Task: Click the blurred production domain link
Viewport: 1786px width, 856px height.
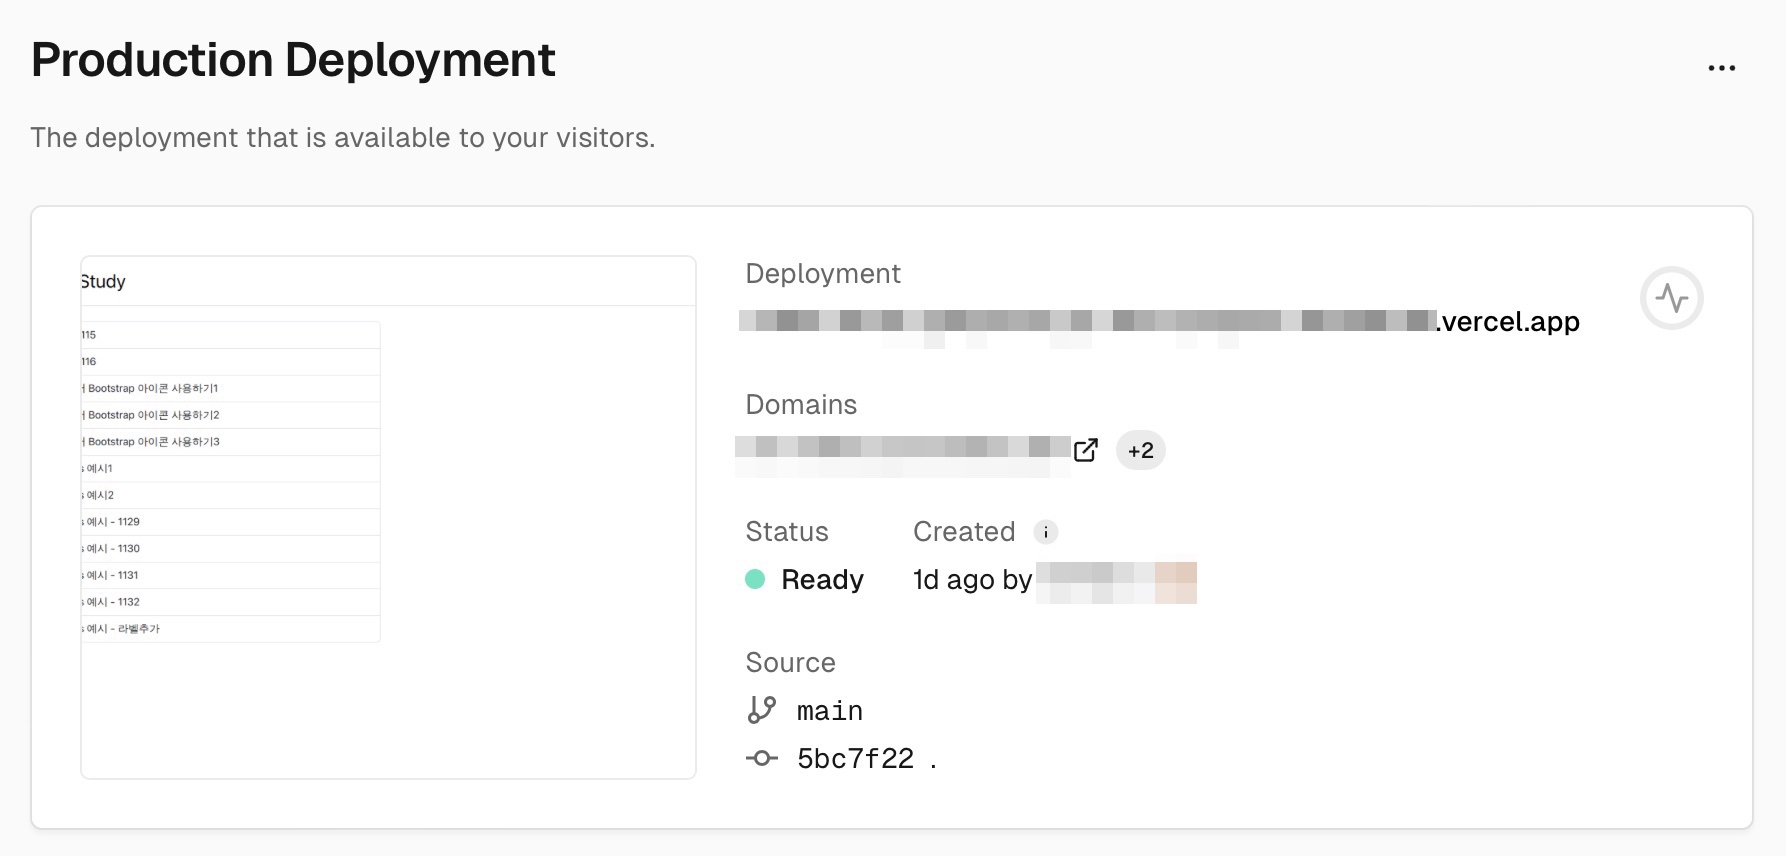Action: click(x=902, y=448)
